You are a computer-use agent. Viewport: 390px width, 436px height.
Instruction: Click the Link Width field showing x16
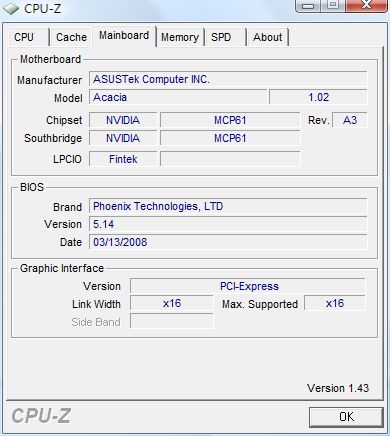pyautogui.click(x=171, y=304)
